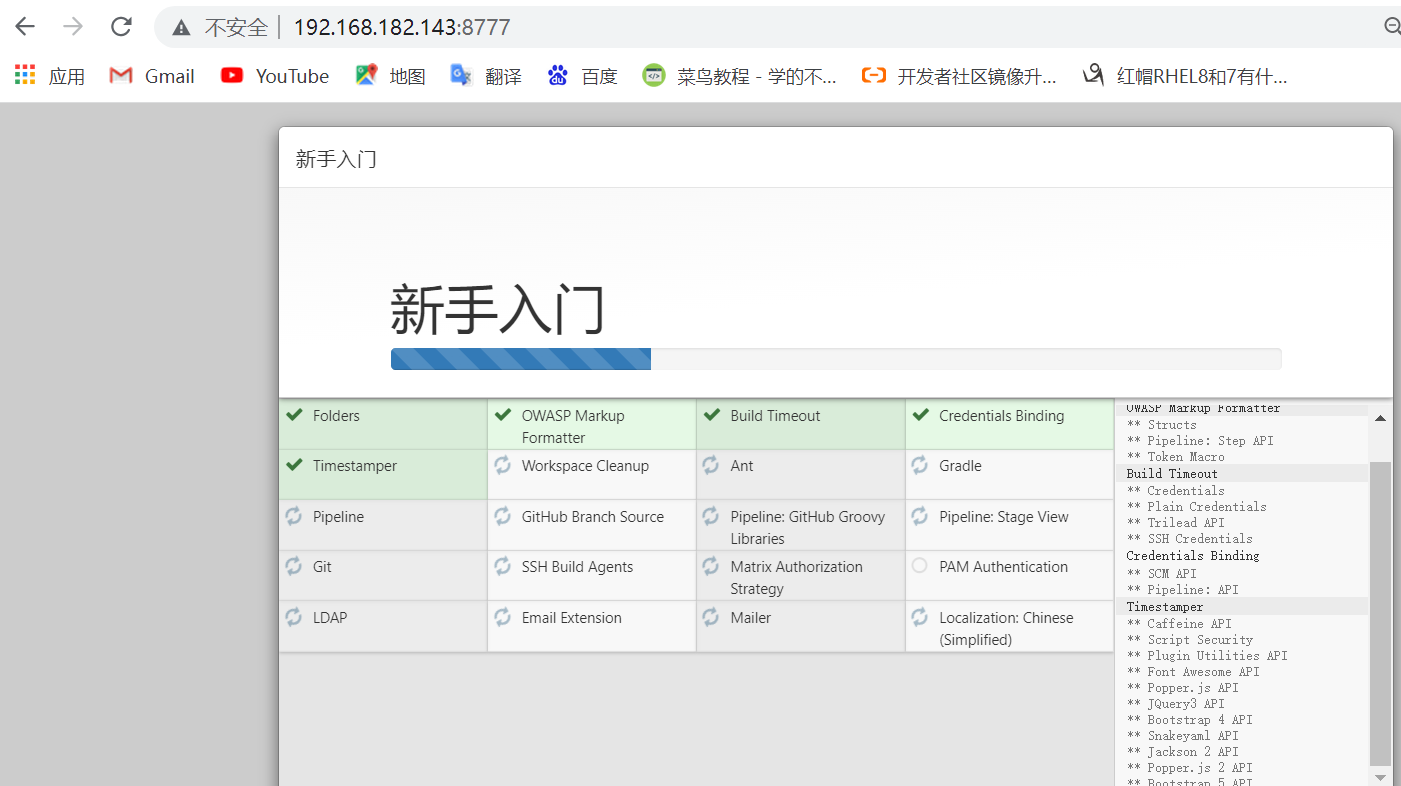Click the pending circle next to PAM Authentication
The height and width of the screenshot is (786, 1401).
coord(920,566)
